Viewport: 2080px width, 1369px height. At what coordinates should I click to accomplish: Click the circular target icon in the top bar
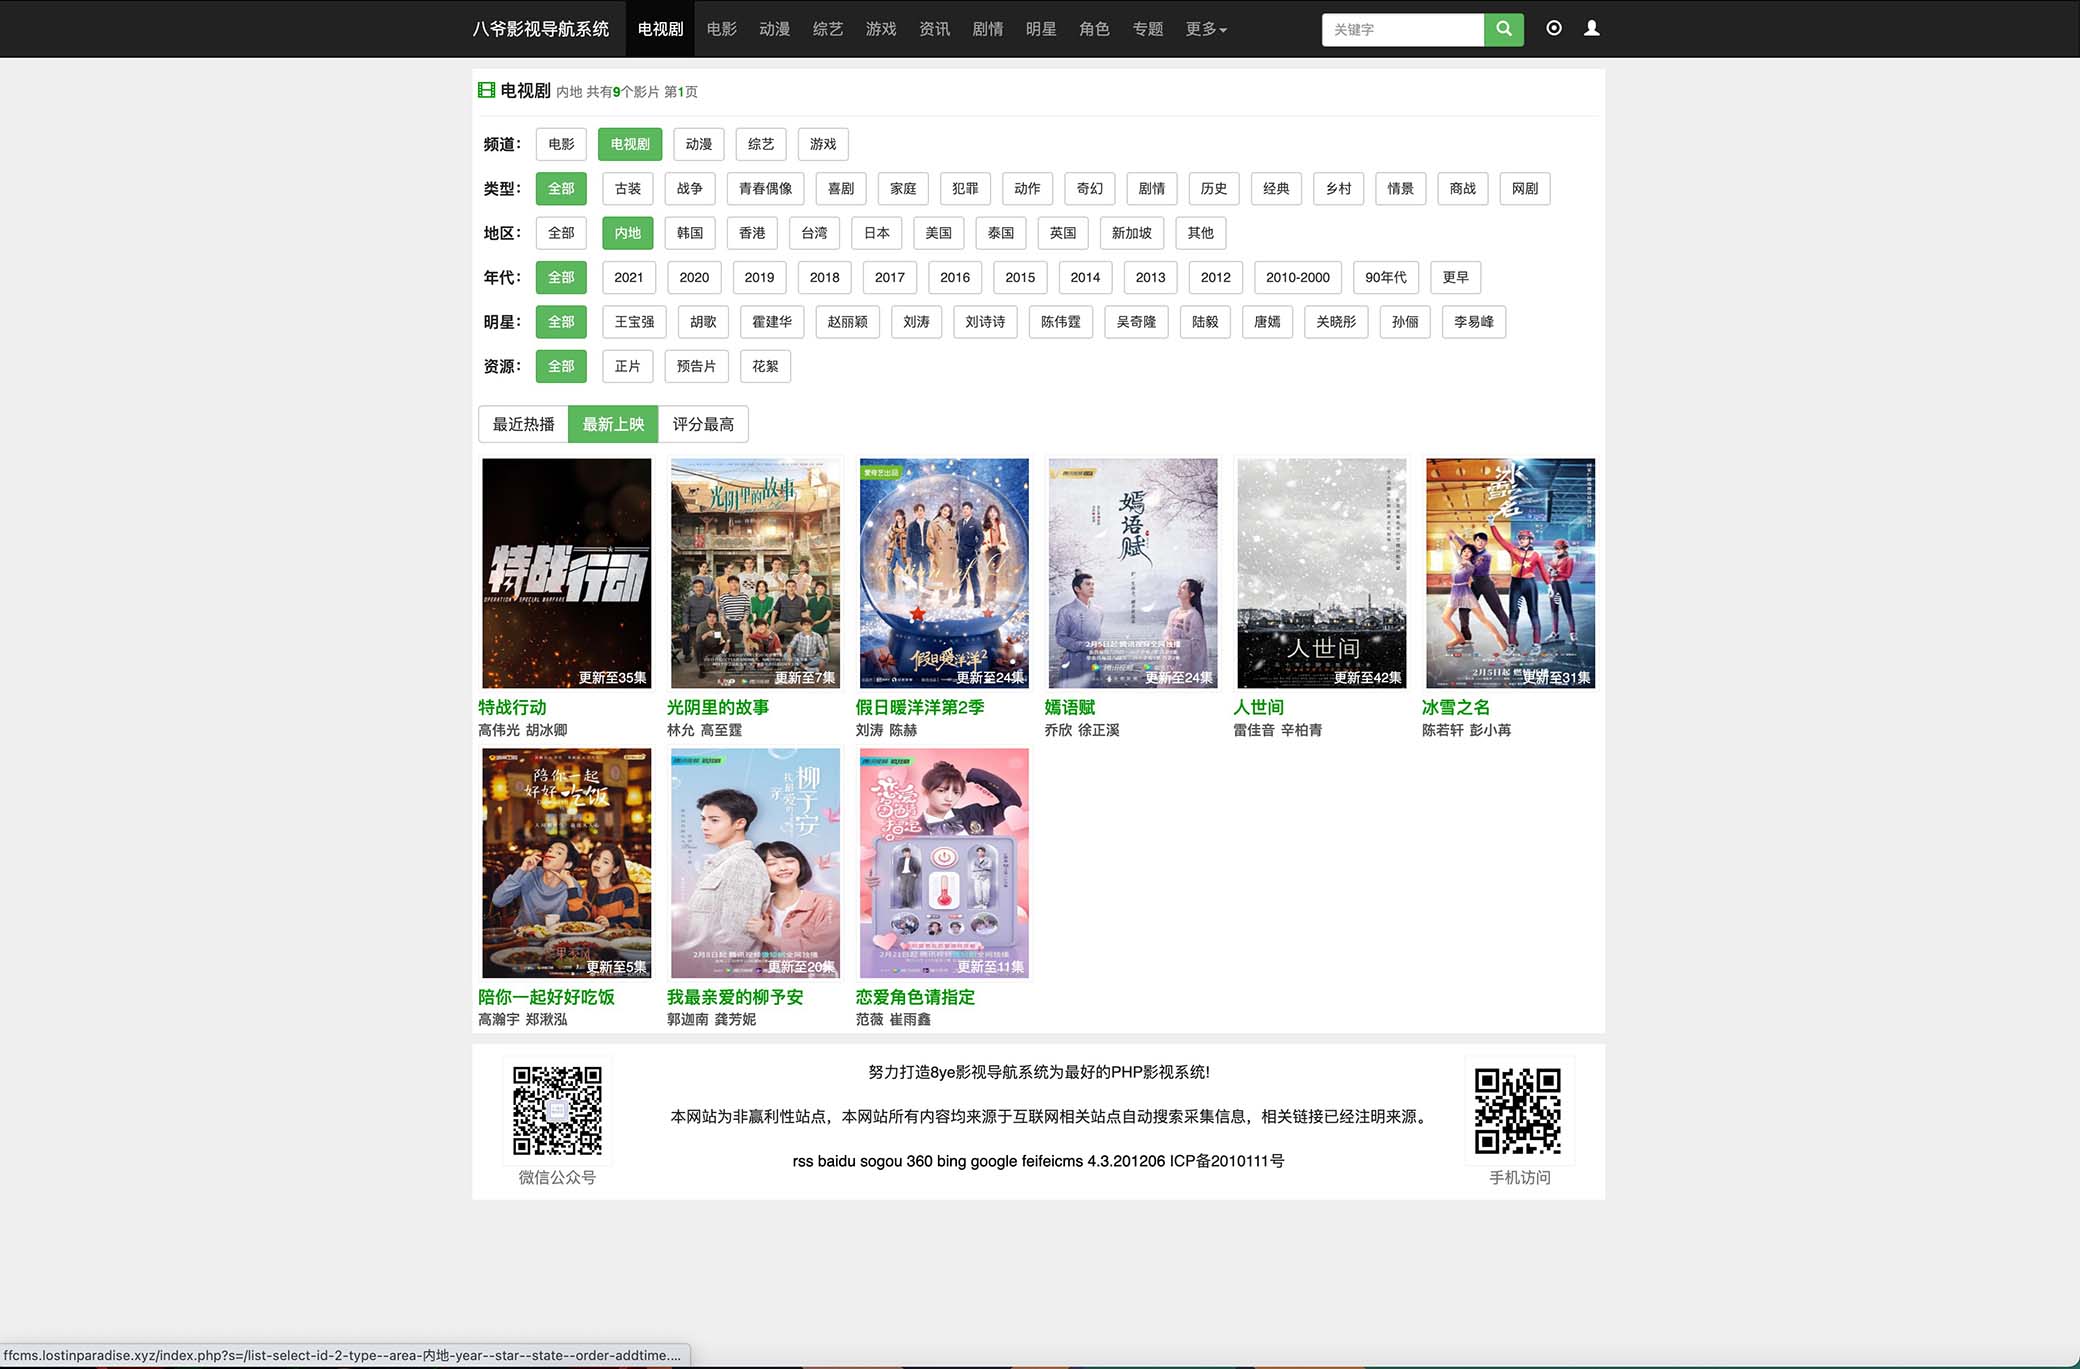pyautogui.click(x=1553, y=29)
